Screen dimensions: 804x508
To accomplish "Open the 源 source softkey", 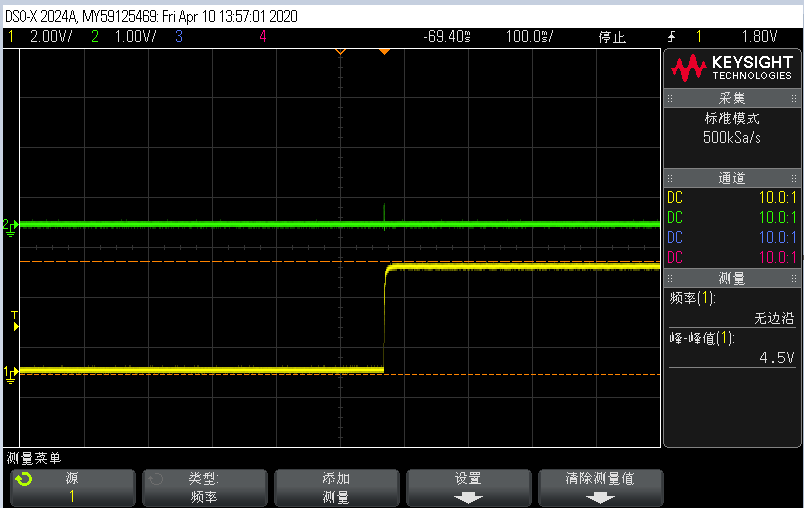I will [72, 488].
